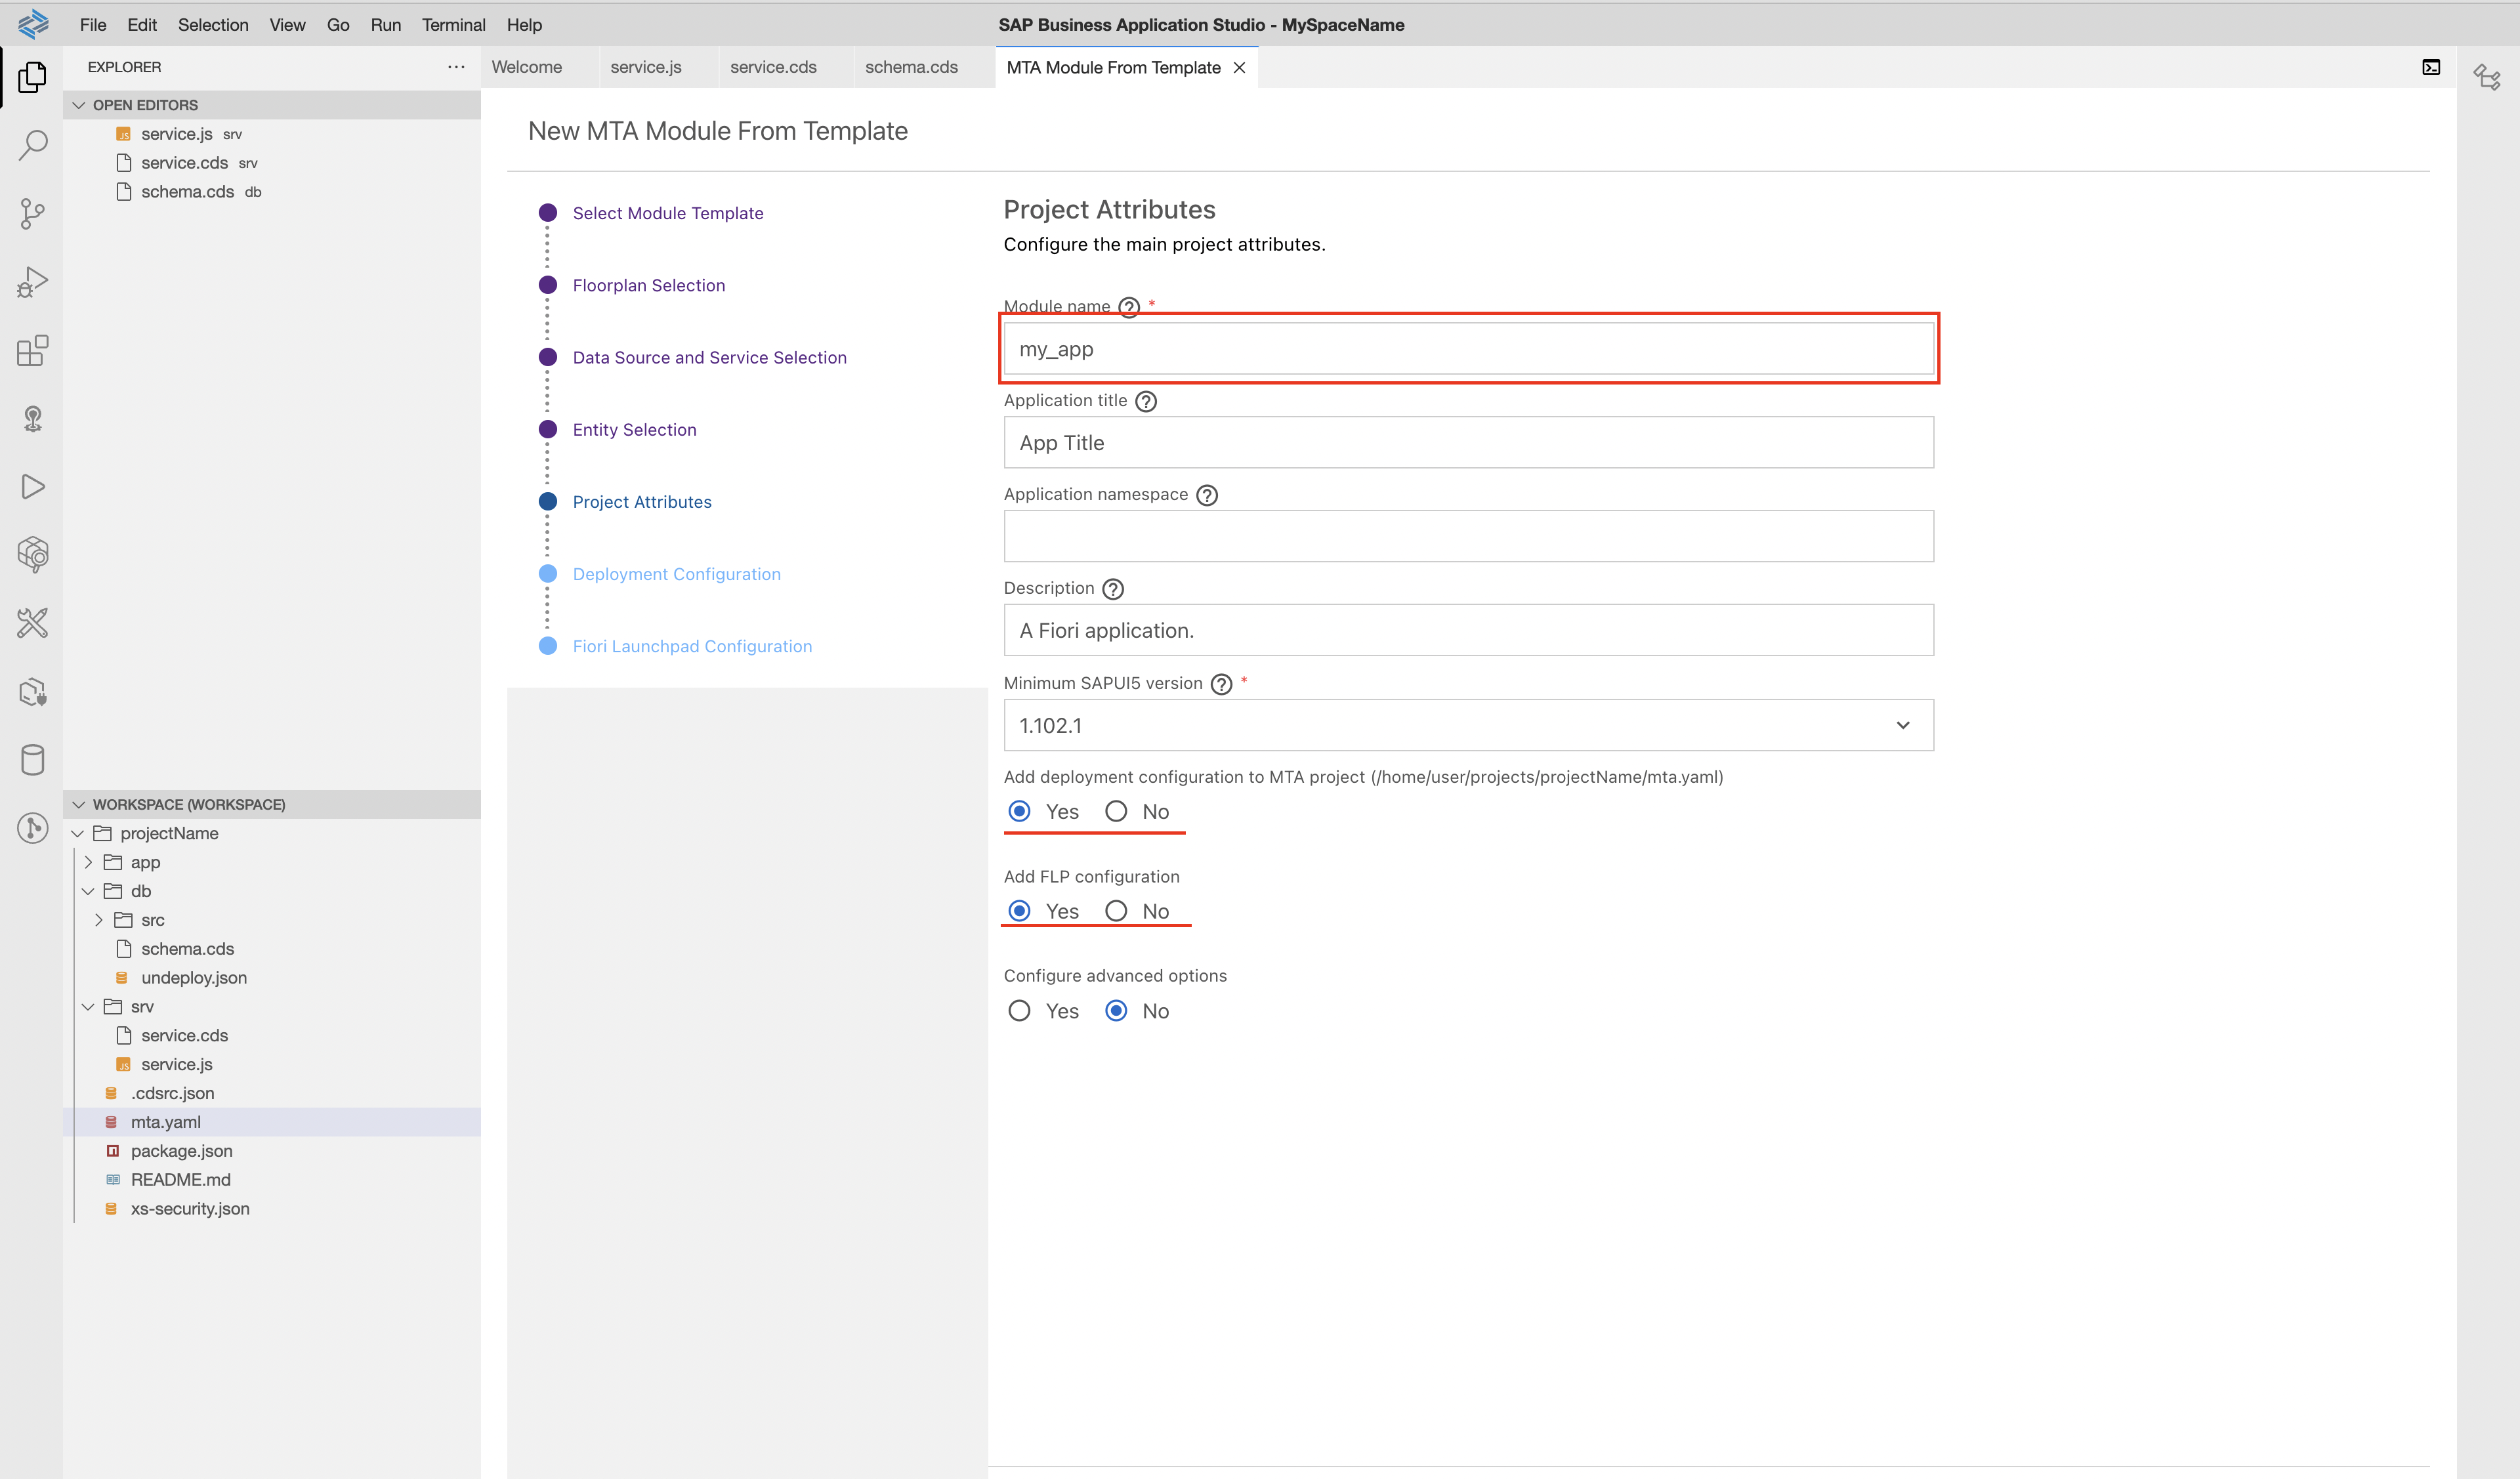2520x1479 pixels.
Task: Click the help icon next to Application namespace
Action: 1207,495
